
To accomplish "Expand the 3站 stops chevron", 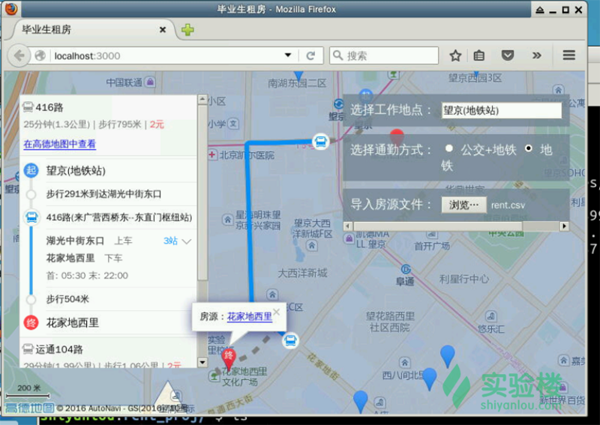I will [187, 241].
